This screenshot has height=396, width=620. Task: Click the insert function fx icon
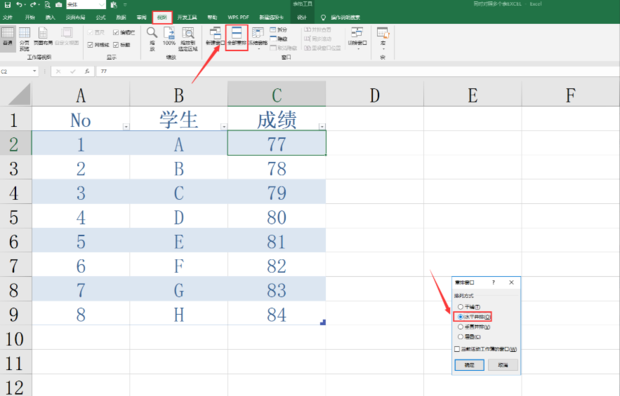point(87,71)
